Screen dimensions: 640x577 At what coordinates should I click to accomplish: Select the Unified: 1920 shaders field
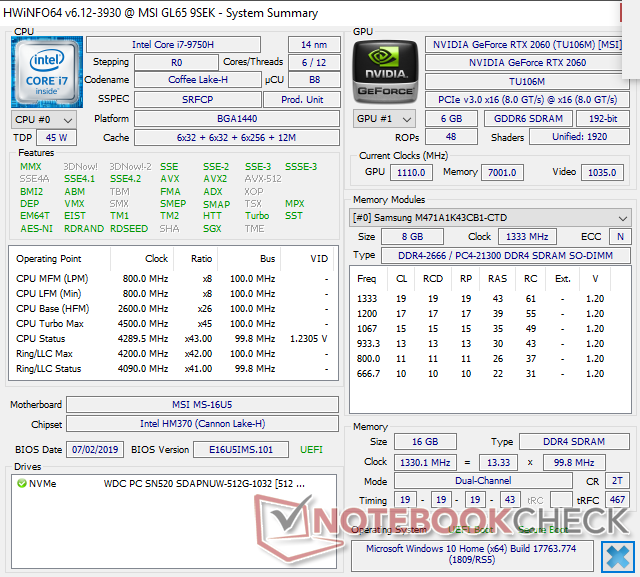pyautogui.click(x=580, y=137)
